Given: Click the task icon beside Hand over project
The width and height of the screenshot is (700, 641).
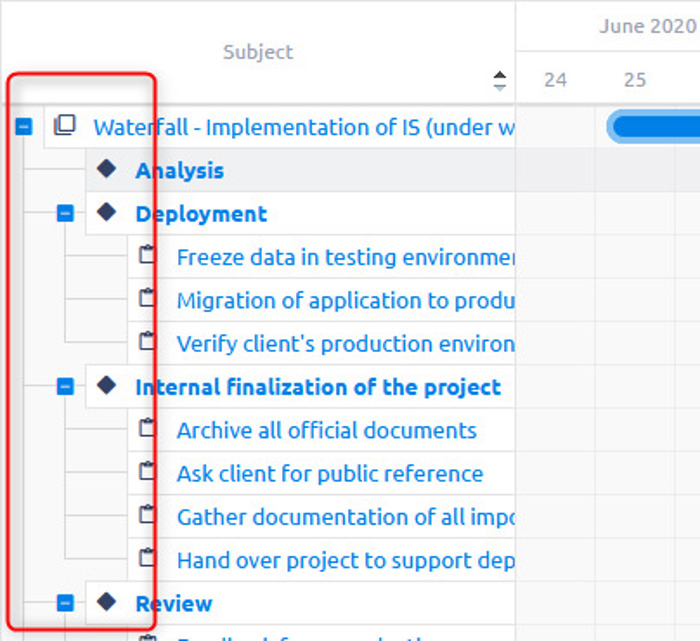Looking at the screenshot, I should coord(148,558).
